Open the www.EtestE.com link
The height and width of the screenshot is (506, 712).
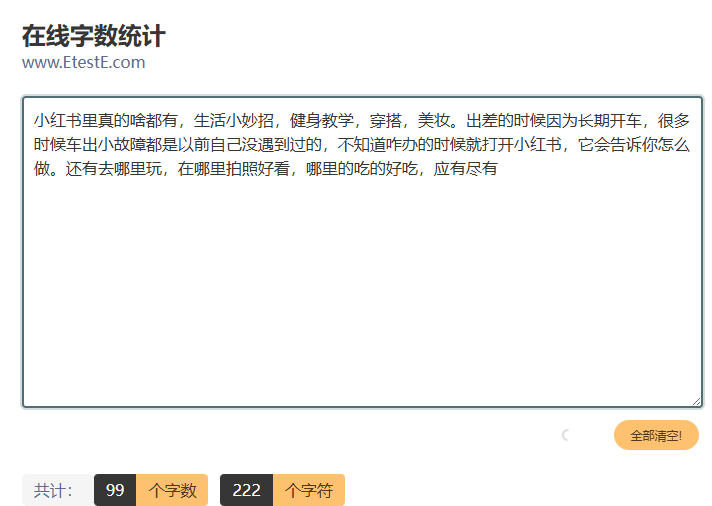click(84, 62)
